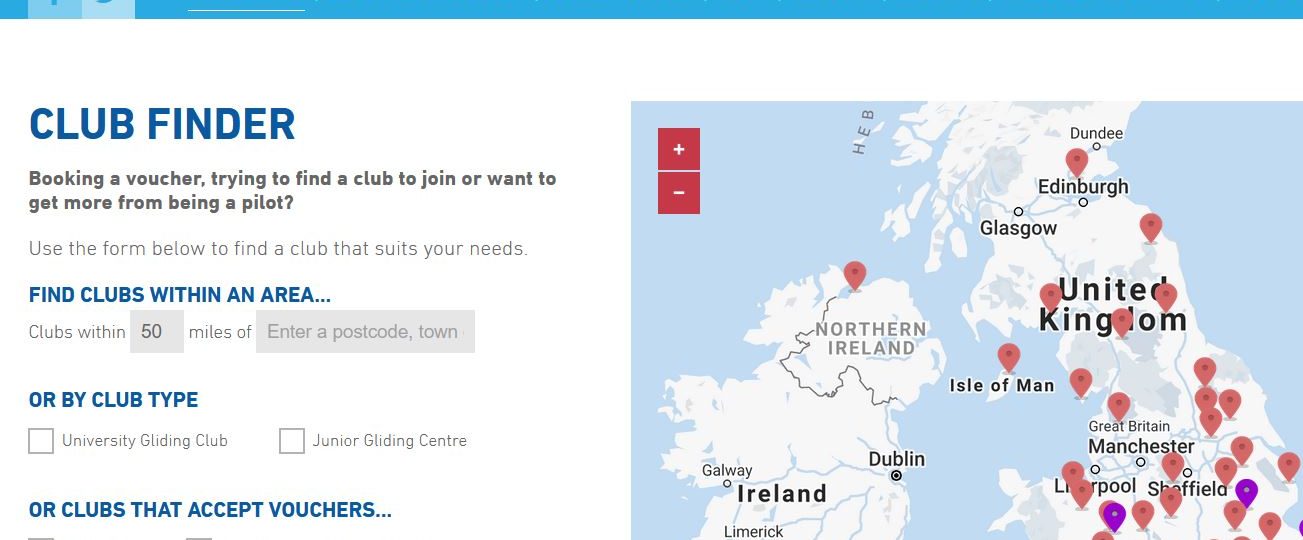
Task: Click the University Gliding Club label text
Action: (x=145, y=441)
